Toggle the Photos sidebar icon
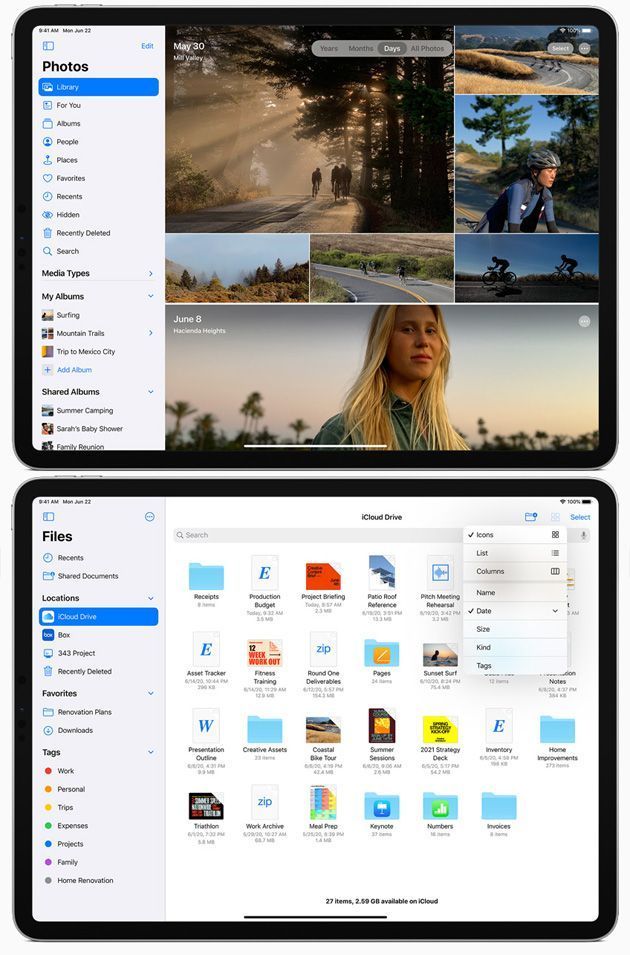630x955 pixels. click(48, 46)
